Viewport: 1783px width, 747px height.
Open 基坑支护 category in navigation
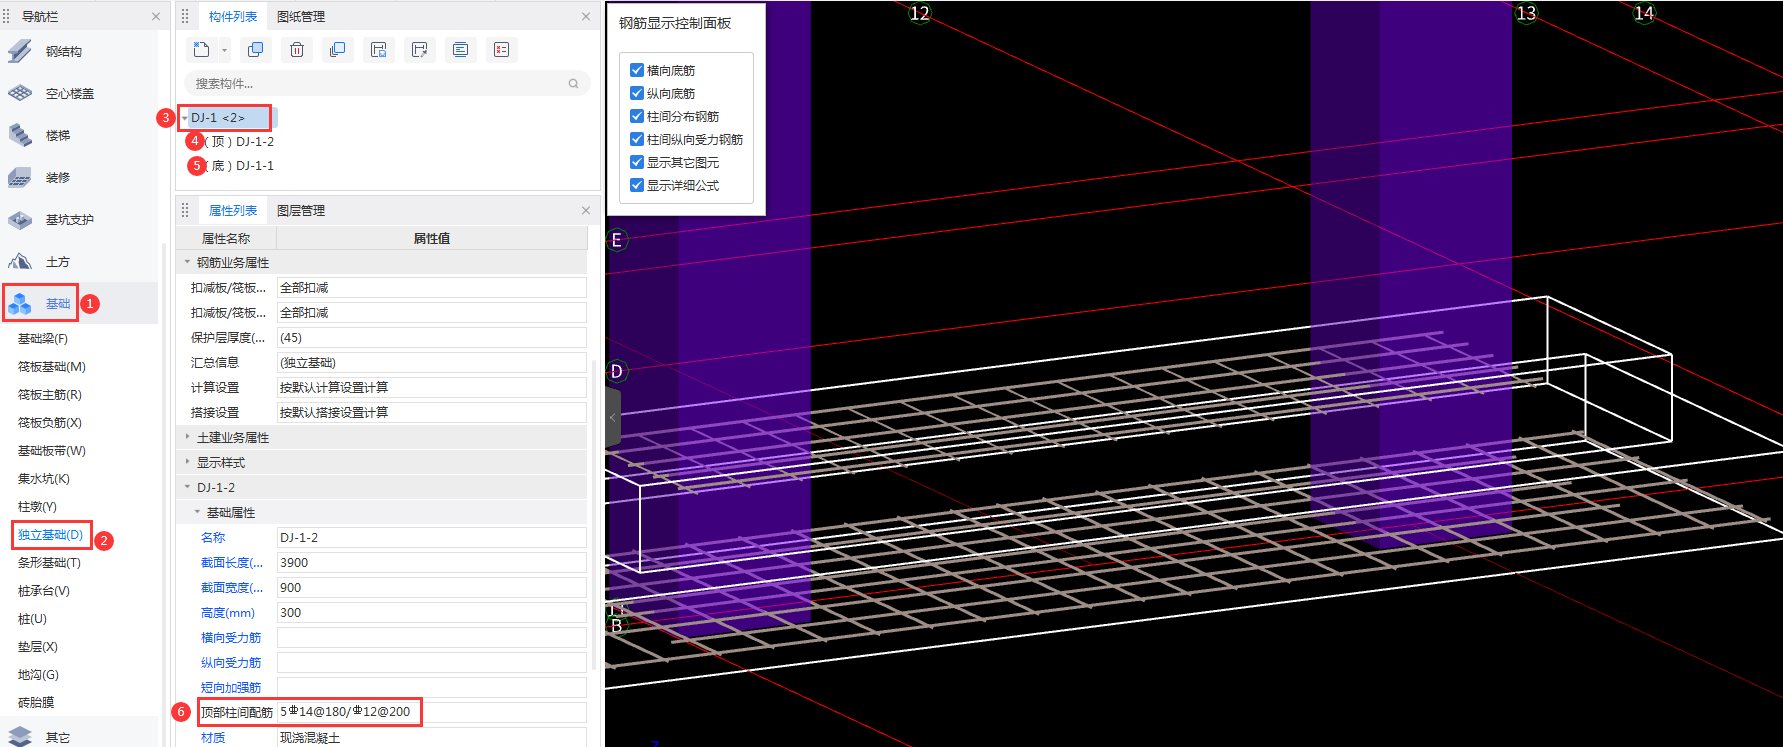click(x=69, y=219)
